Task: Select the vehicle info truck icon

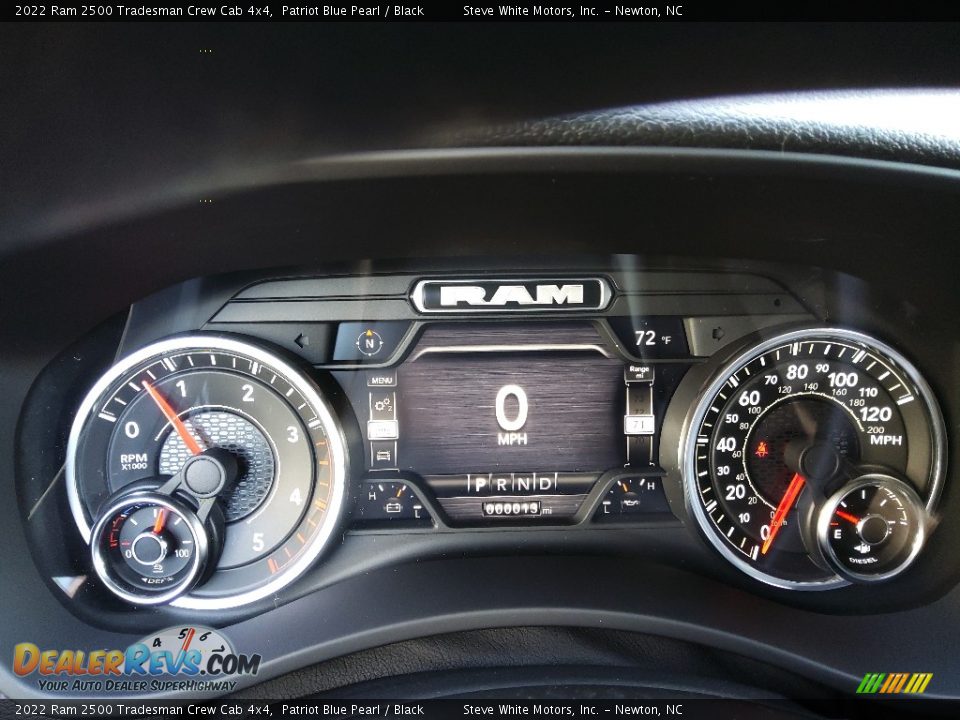Action: click(x=383, y=456)
